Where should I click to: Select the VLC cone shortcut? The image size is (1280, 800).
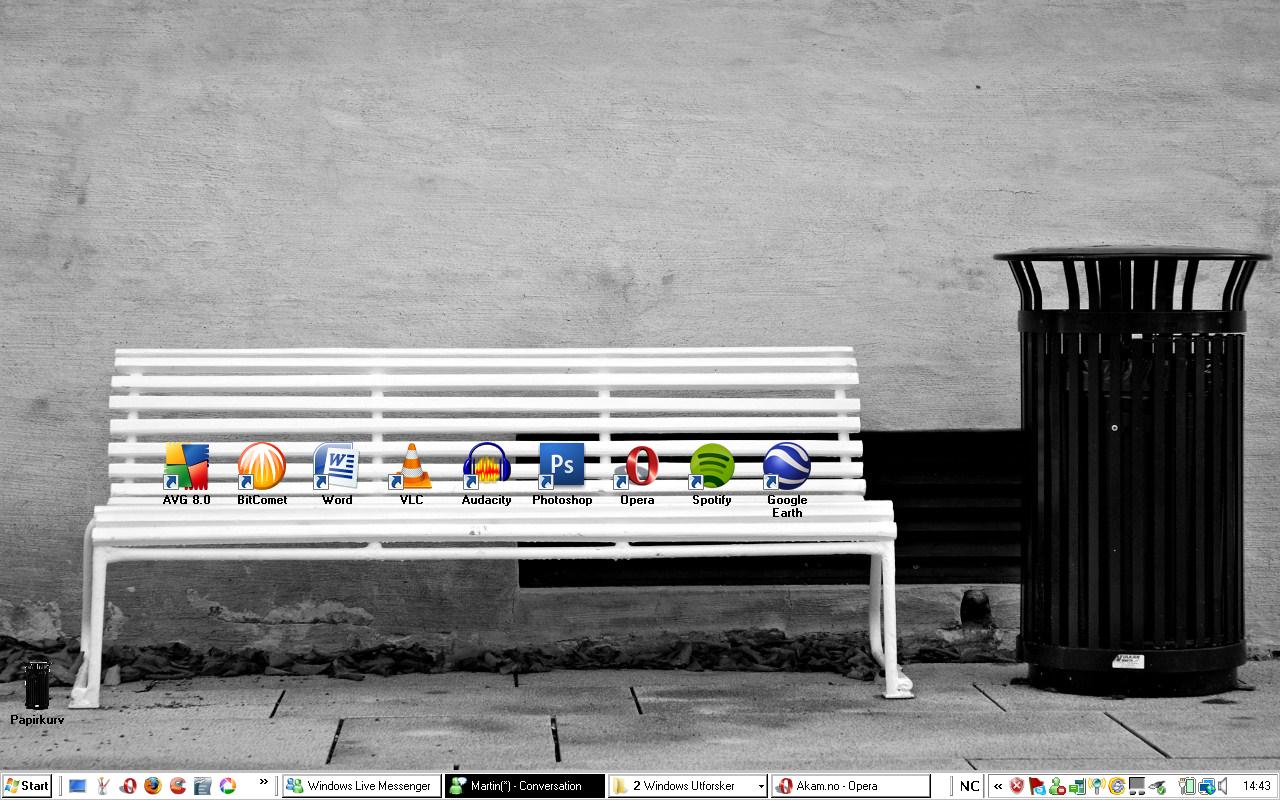coord(411,474)
